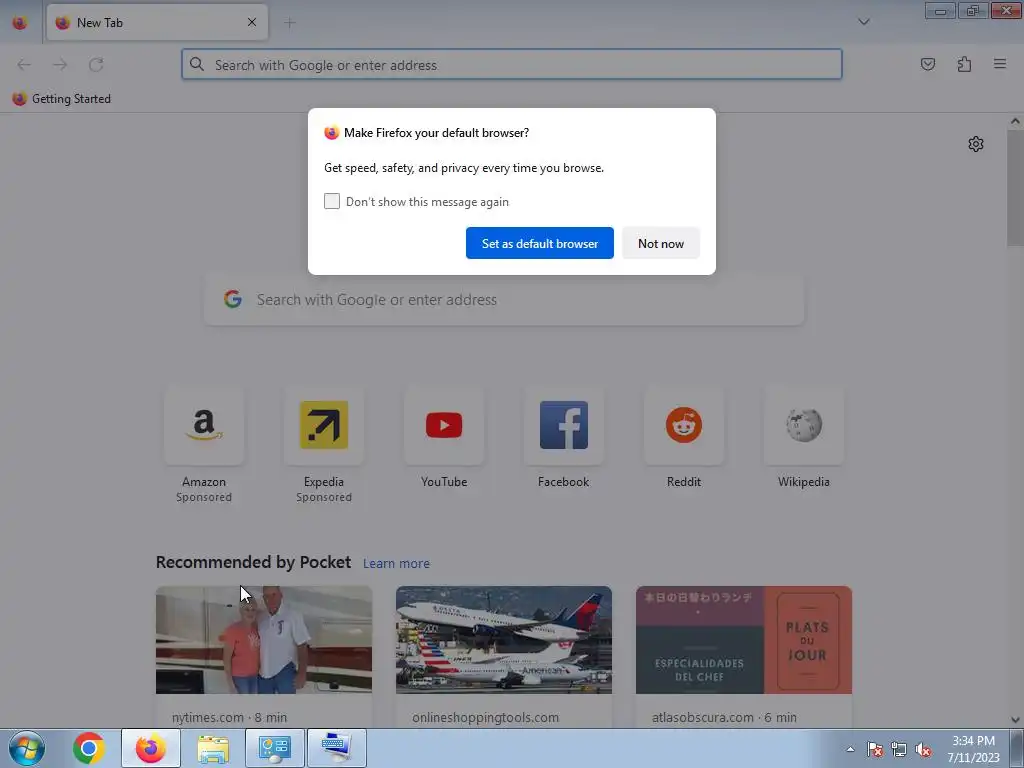Open the atlasobscura.com story thumbnail

(744, 640)
